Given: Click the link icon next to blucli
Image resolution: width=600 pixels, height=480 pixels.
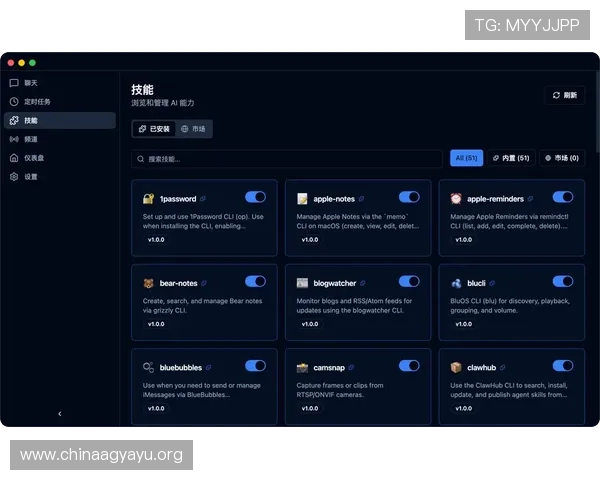Looking at the screenshot, I should point(492,283).
